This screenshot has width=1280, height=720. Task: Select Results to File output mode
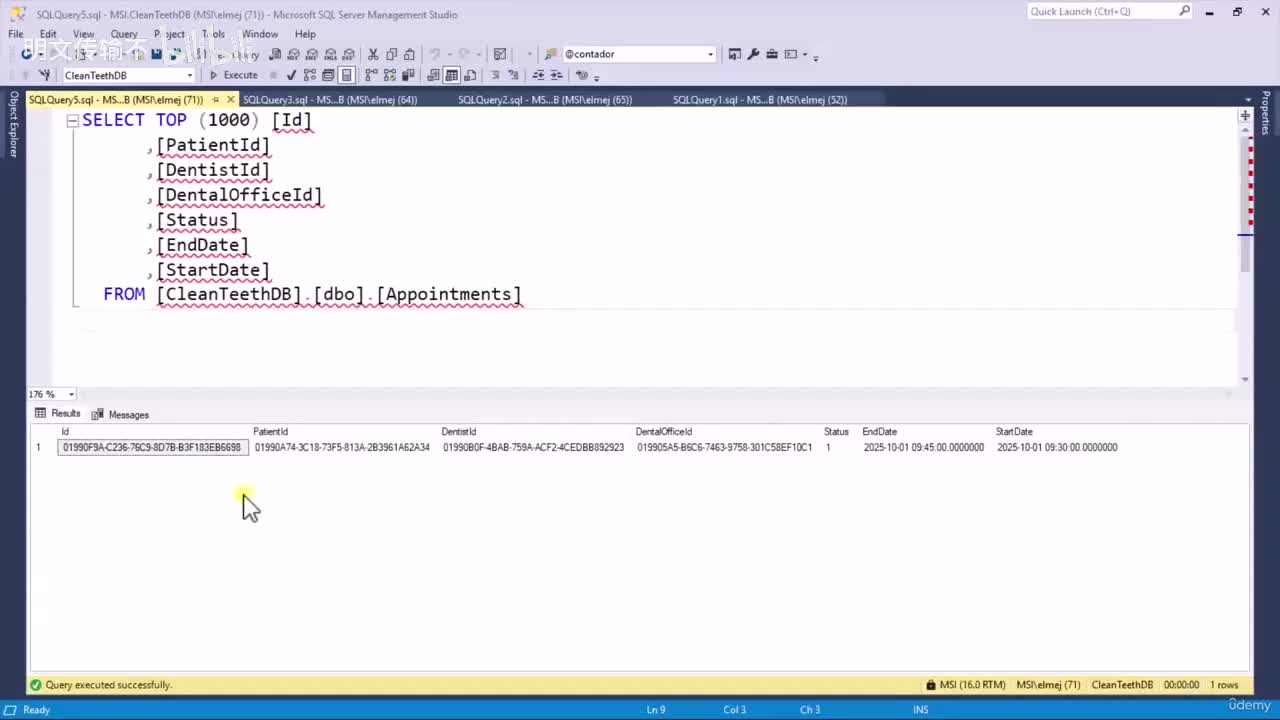pos(470,75)
